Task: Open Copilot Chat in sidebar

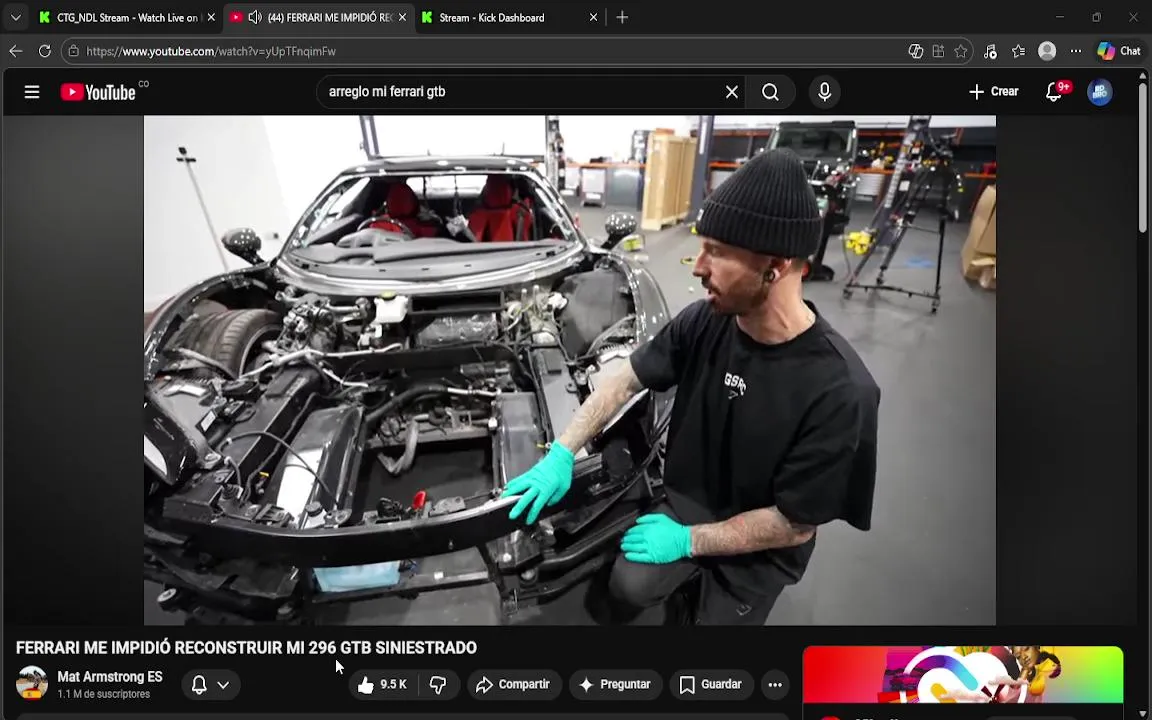Action: click(1119, 51)
